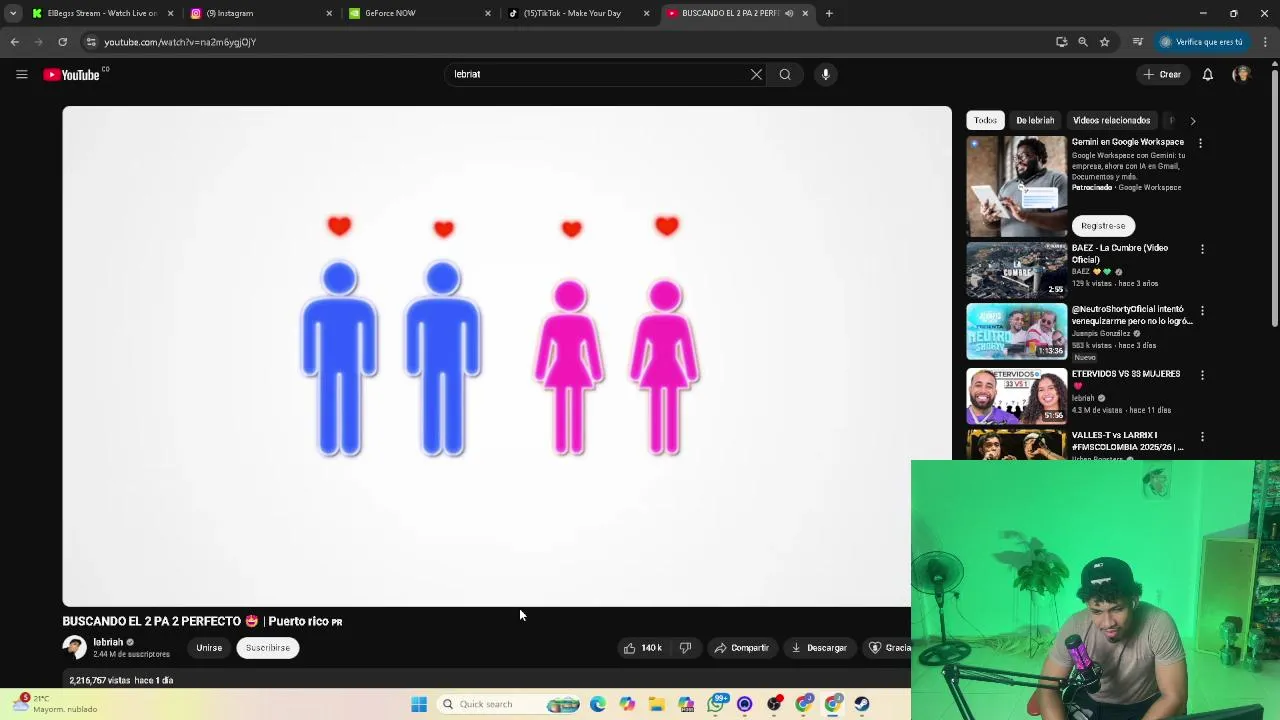Viewport: 1280px width, 720px height.
Task: Click the BAEZ - La Cumbre video title
Action: (1120, 254)
